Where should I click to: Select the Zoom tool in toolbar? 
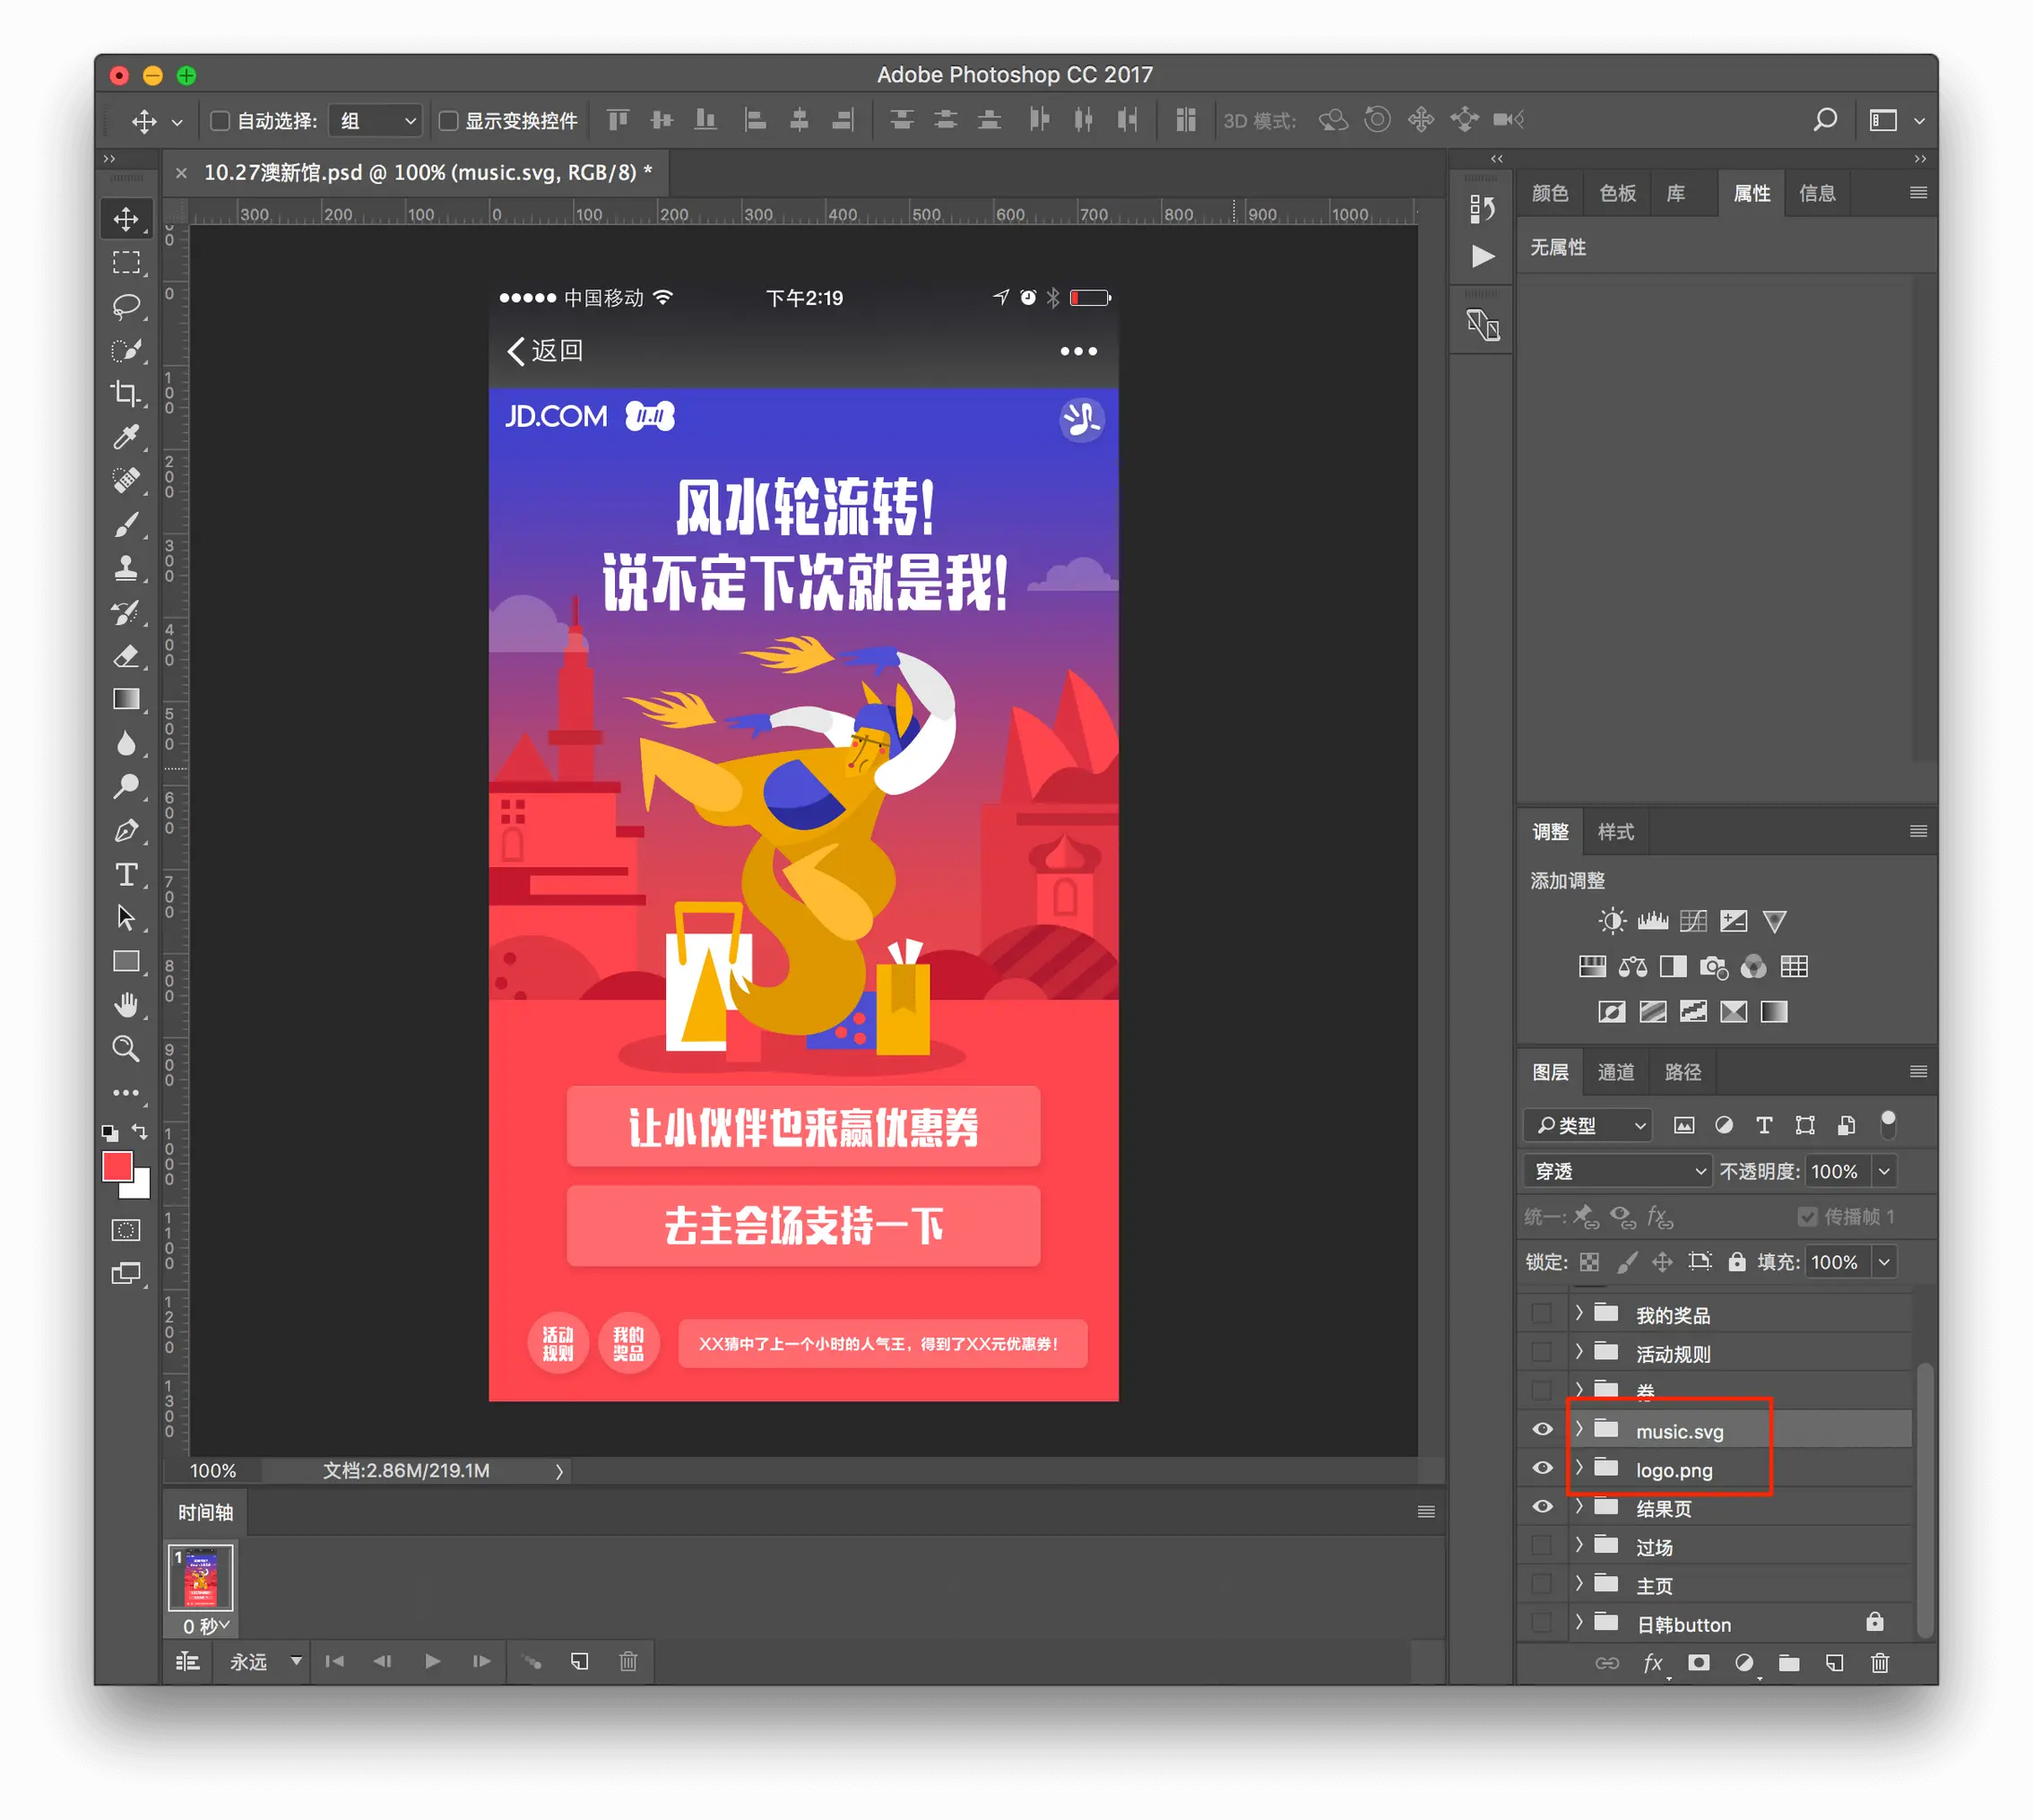[126, 1048]
